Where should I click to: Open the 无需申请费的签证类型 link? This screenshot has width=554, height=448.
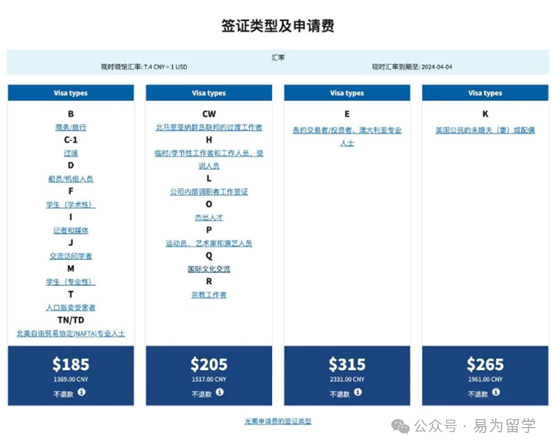278,421
